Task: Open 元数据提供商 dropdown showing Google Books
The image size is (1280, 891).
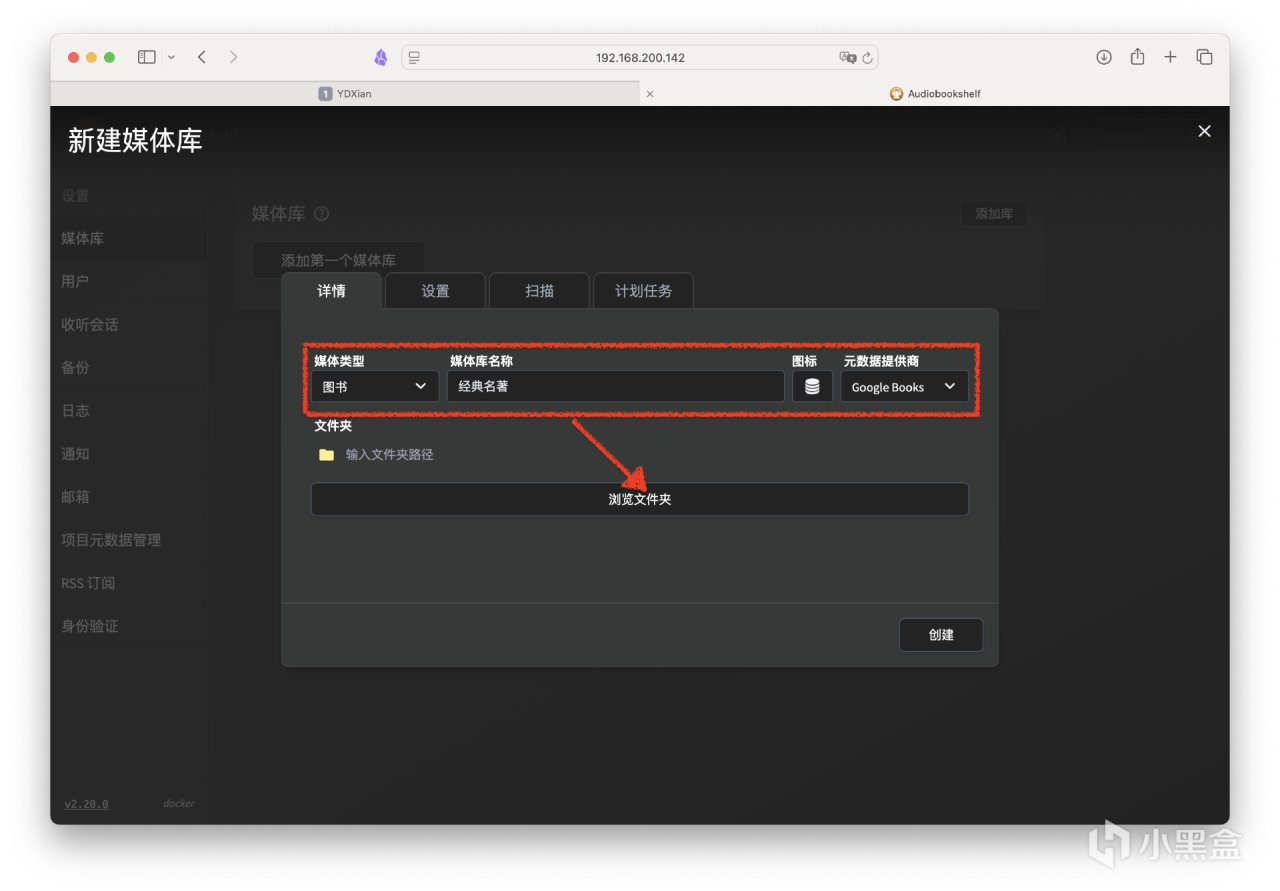Action: pyautogui.click(x=904, y=387)
